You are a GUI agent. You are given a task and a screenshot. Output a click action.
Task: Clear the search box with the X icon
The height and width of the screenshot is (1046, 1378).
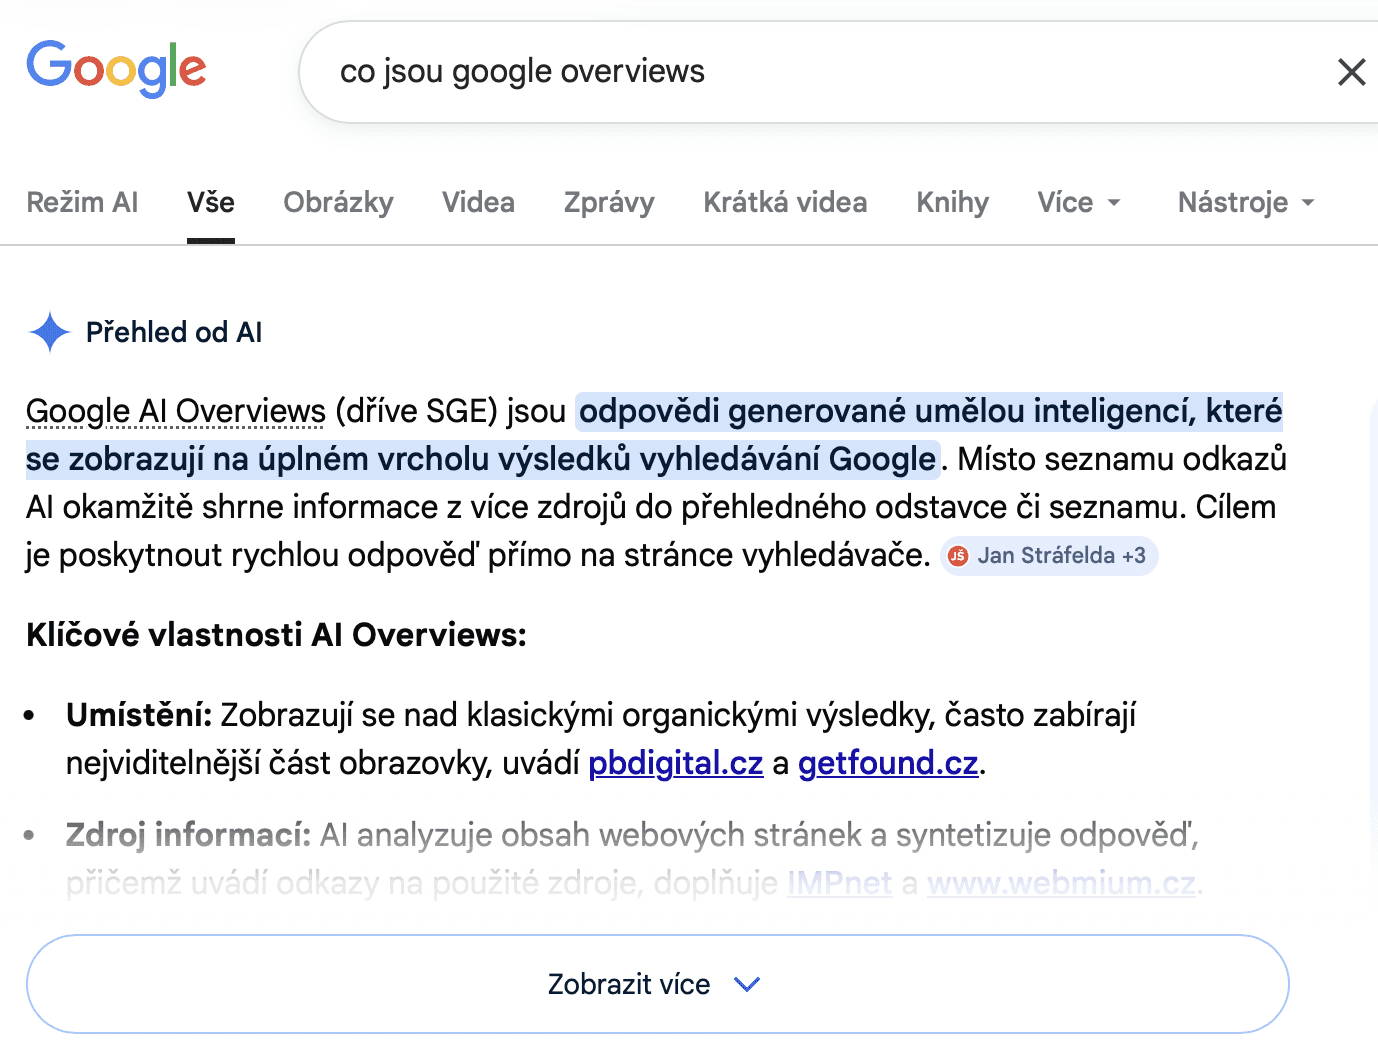click(1351, 72)
